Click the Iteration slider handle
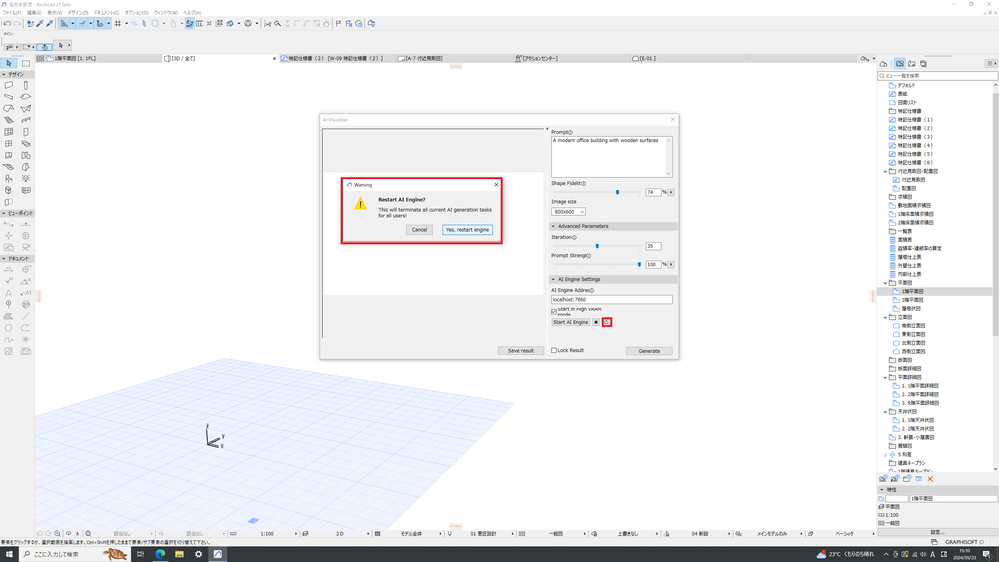Viewport: 999px width, 562px height. point(597,246)
